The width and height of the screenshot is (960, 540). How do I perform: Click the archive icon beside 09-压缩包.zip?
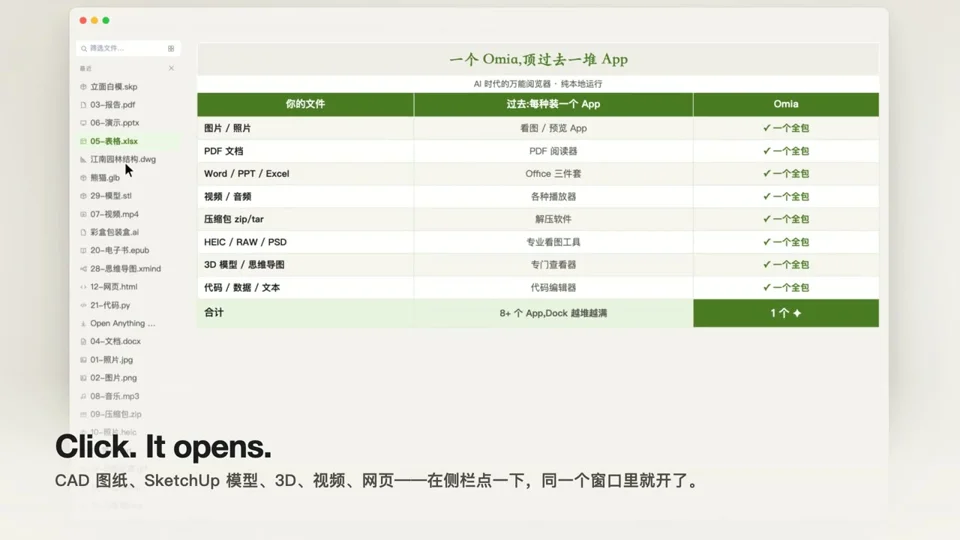point(83,414)
